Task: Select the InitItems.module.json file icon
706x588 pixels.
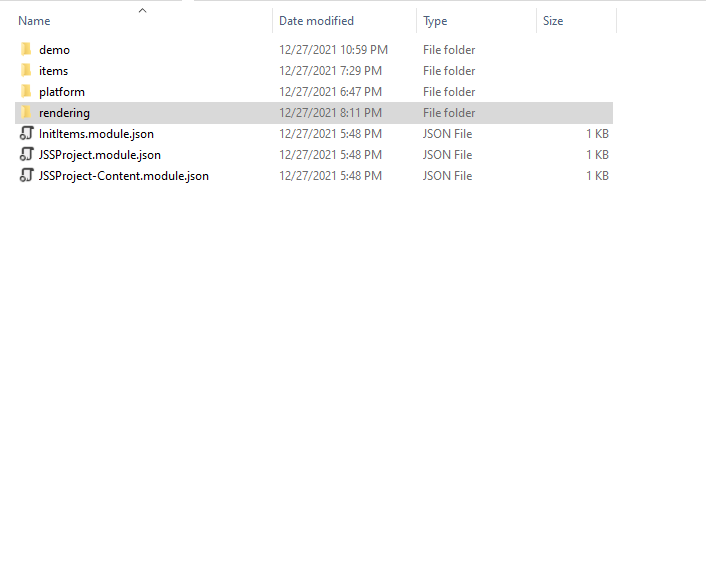Action: [27, 133]
